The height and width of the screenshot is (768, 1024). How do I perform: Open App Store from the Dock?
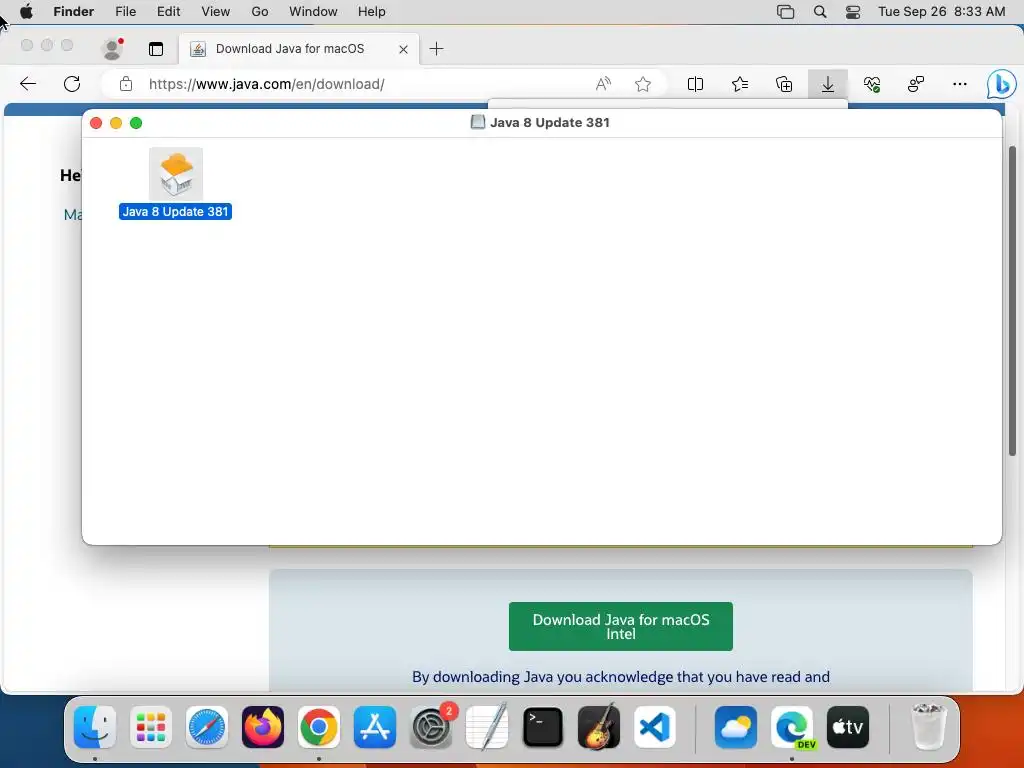coord(375,727)
